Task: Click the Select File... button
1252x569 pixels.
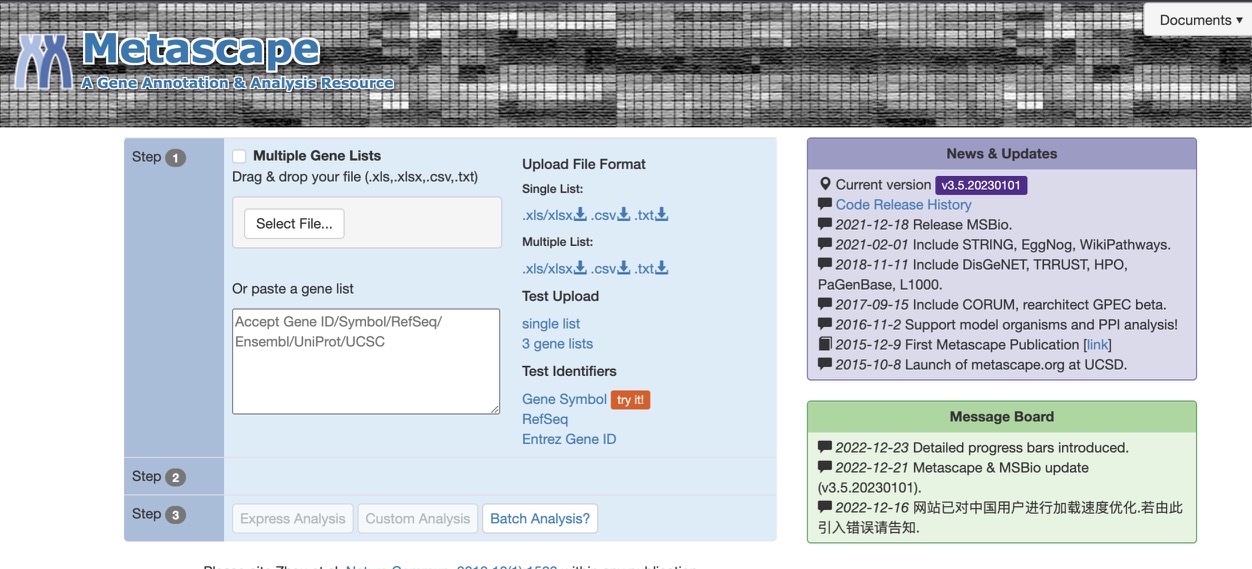Action: click(294, 223)
